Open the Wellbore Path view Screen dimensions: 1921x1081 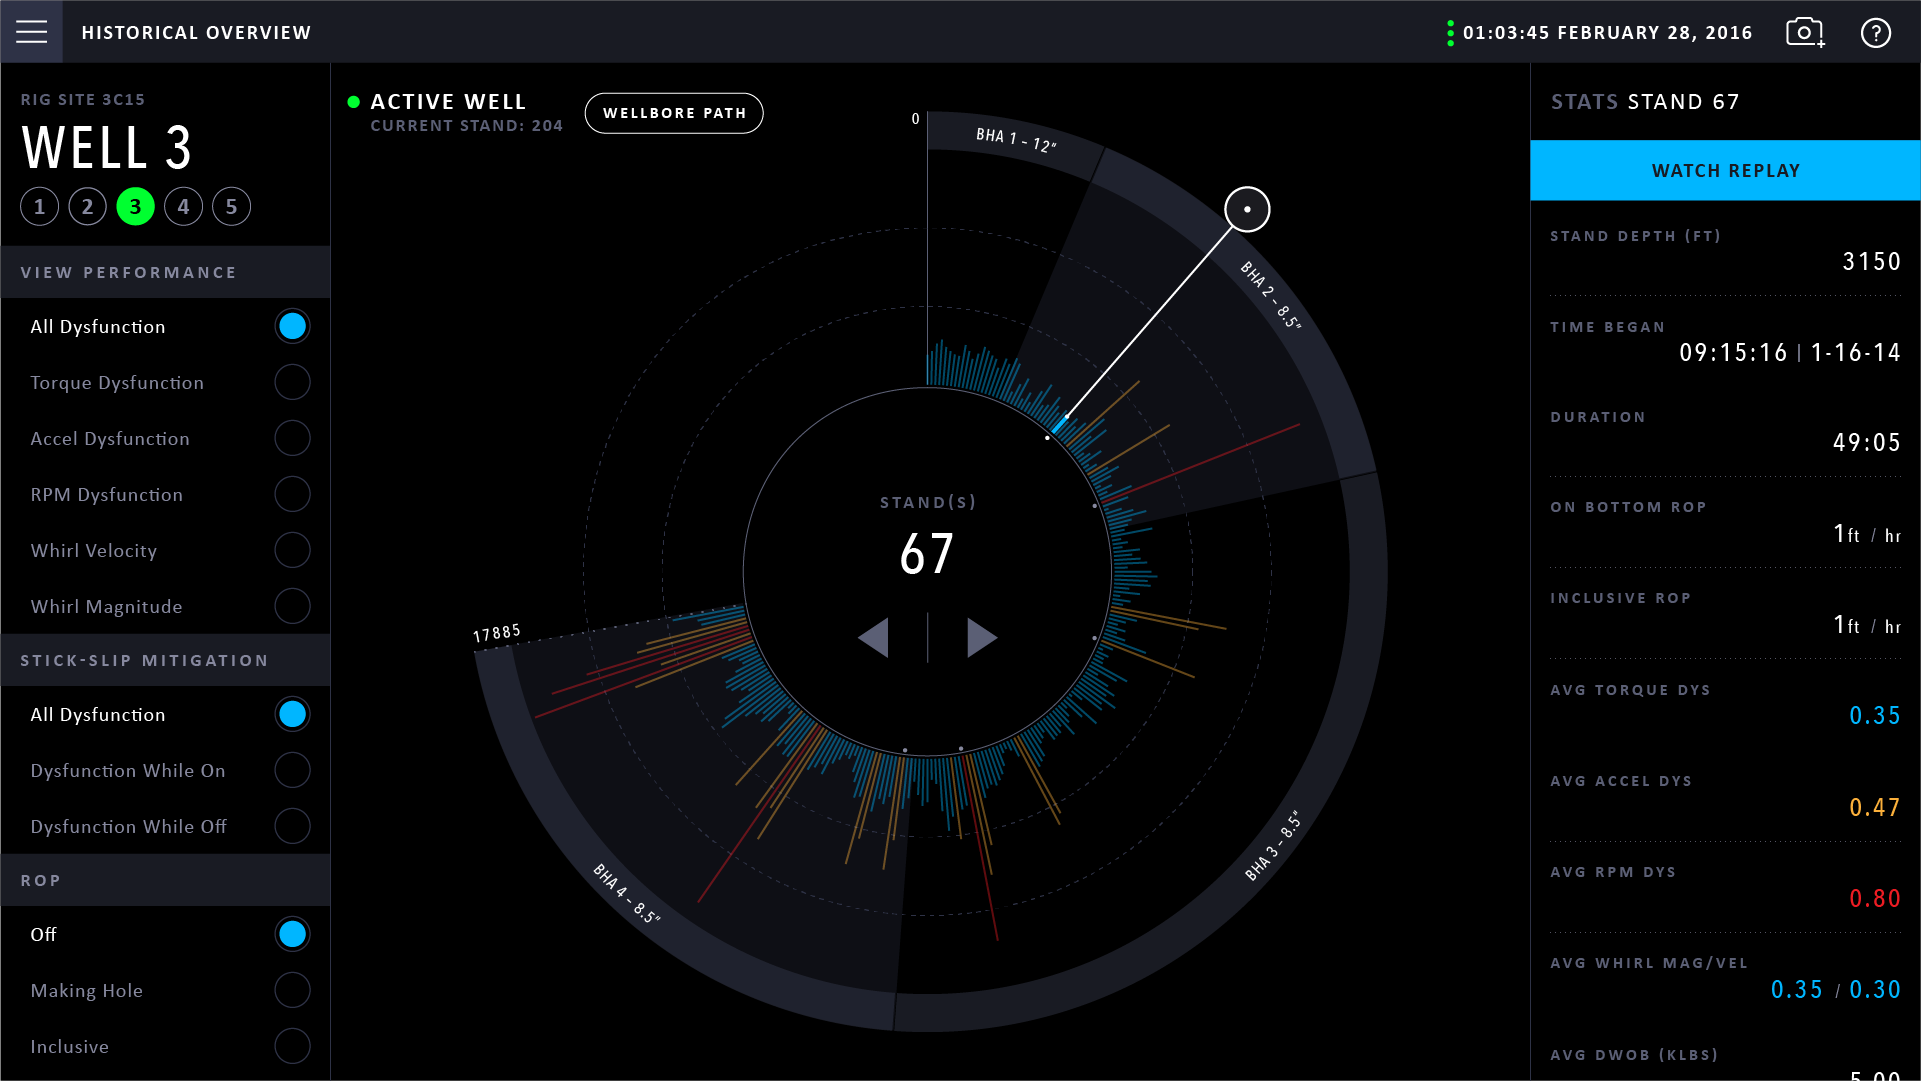pyautogui.click(x=674, y=113)
